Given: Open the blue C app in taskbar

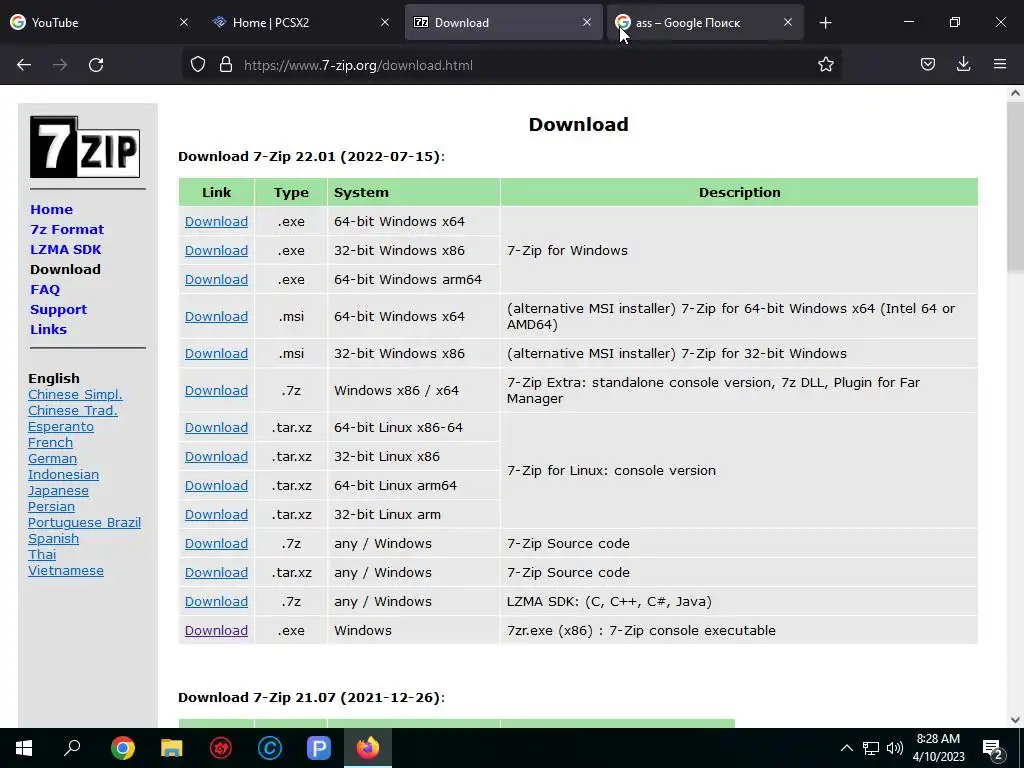Looking at the screenshot, I should 270,748.
